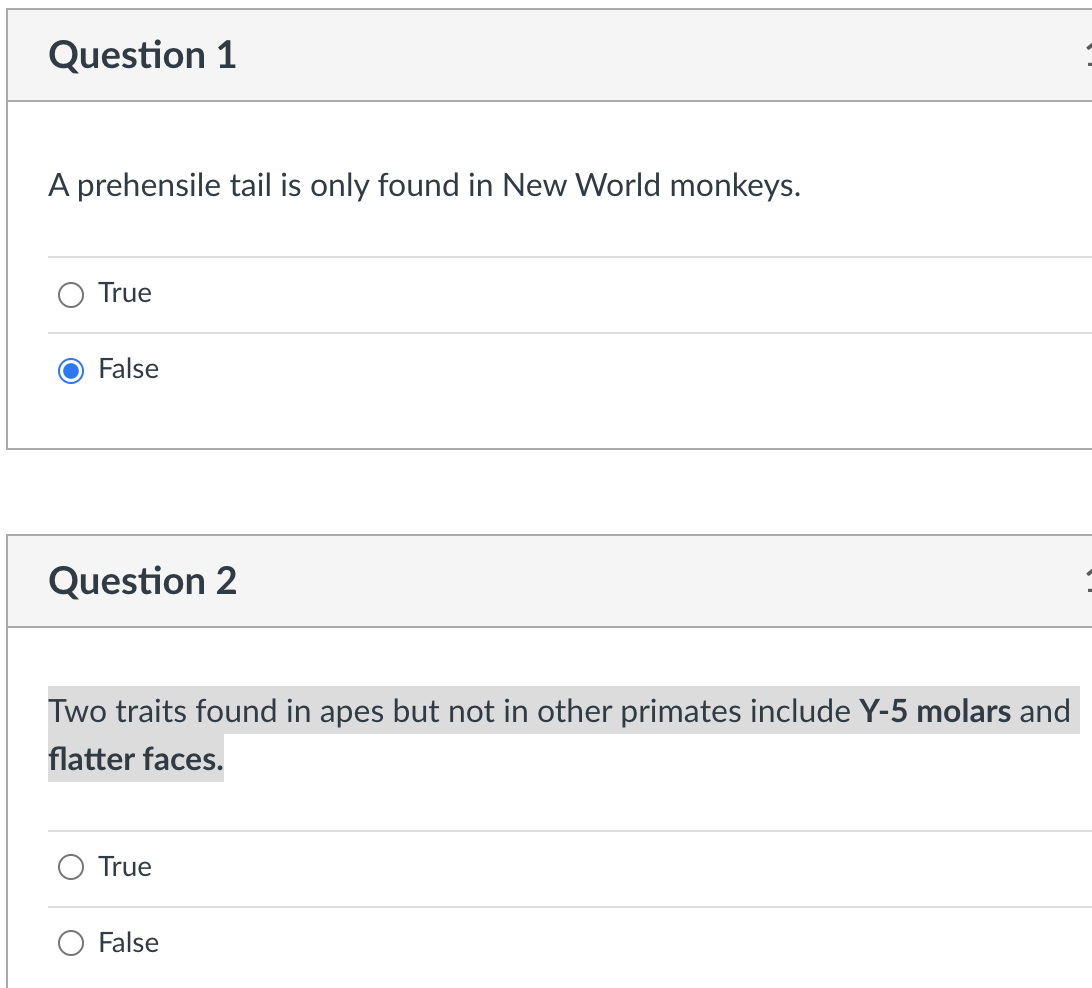This screenshot has height=988, width=1092.
Task: Click the True label in Question 1
Action: click(x=124, y=292)
